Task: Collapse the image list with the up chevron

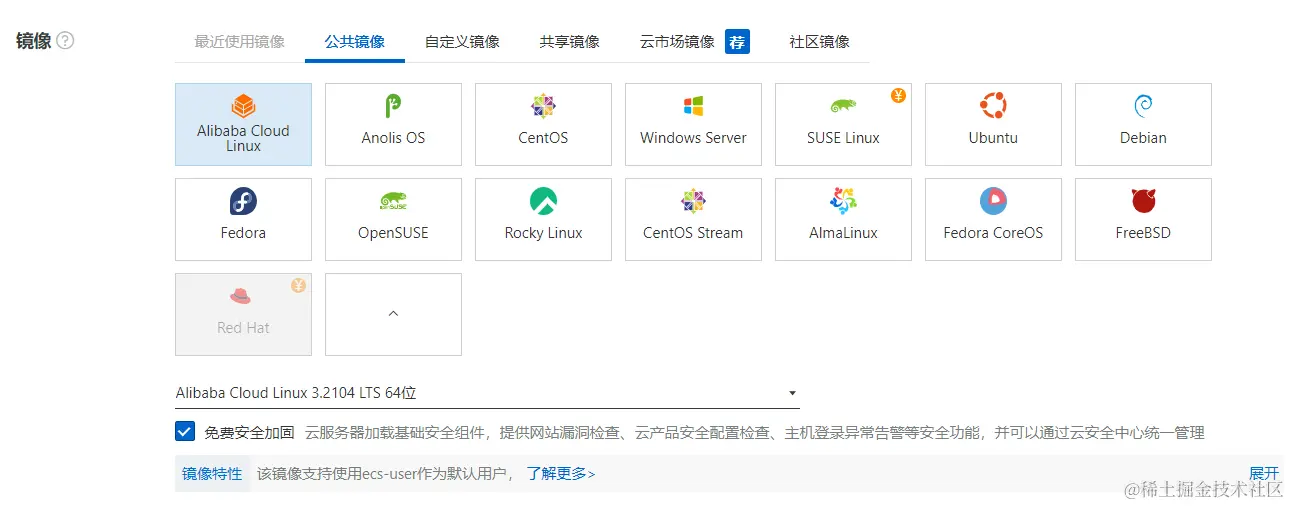Action: coord(393,314)
